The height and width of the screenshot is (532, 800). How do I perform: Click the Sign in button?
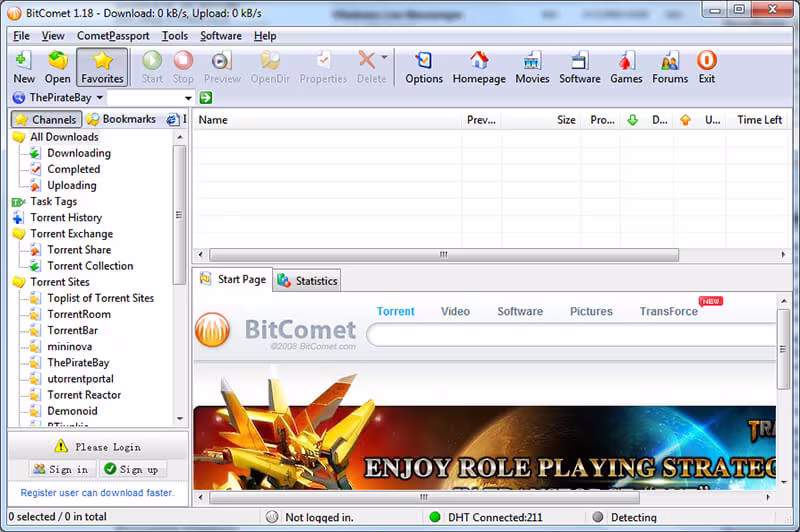(61, 469)
